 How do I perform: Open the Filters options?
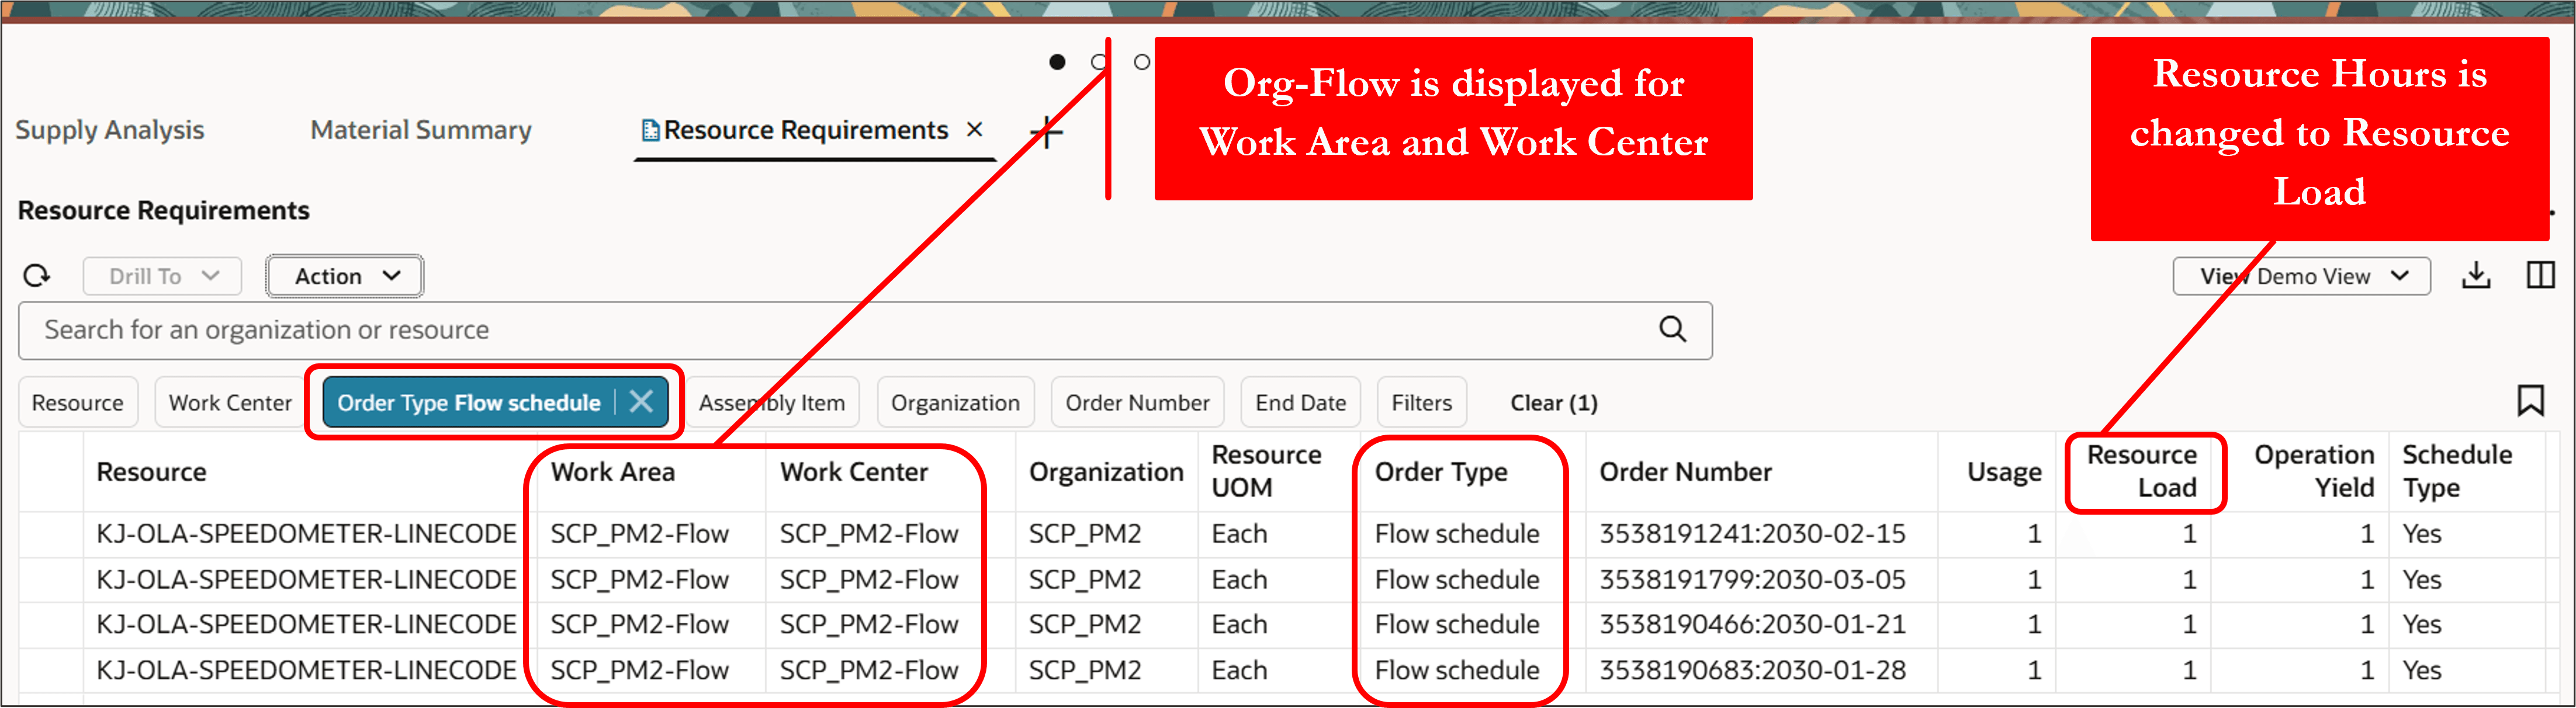click(x=1421, y=402)
